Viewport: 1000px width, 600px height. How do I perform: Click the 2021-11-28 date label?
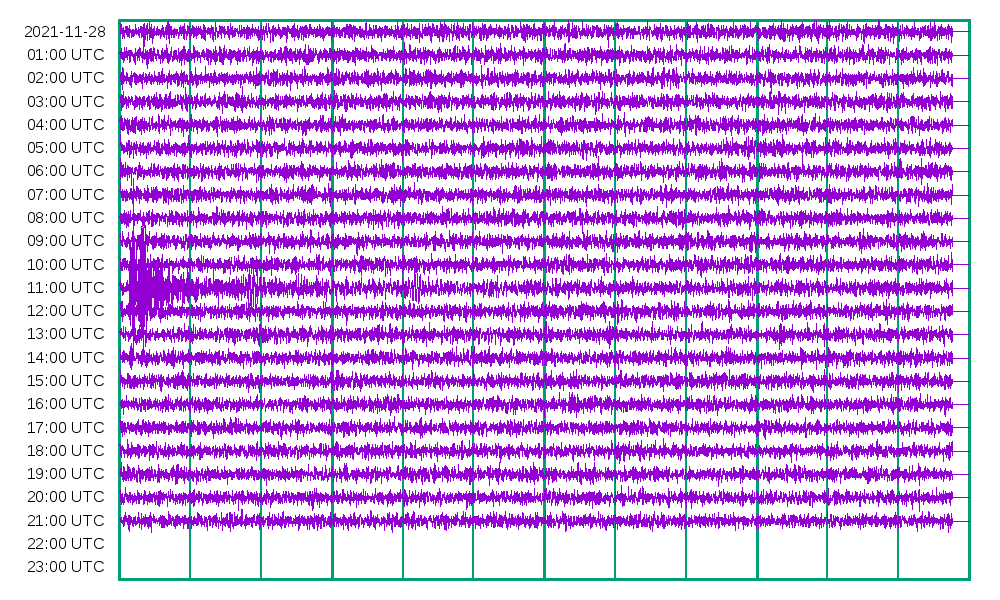(64, 32)
